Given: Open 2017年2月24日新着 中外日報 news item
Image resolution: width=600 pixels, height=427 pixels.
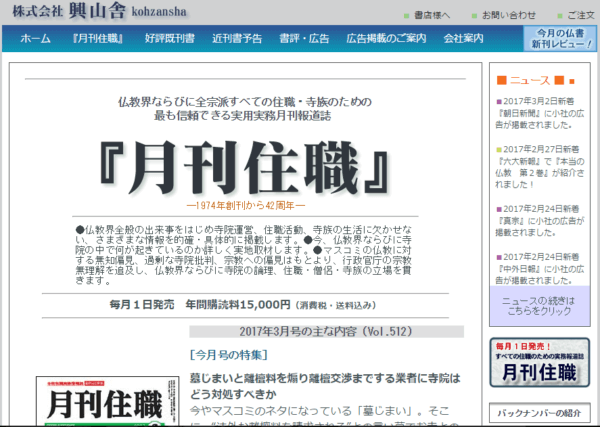Looking at the screenshot, I should tap(540, 269).
